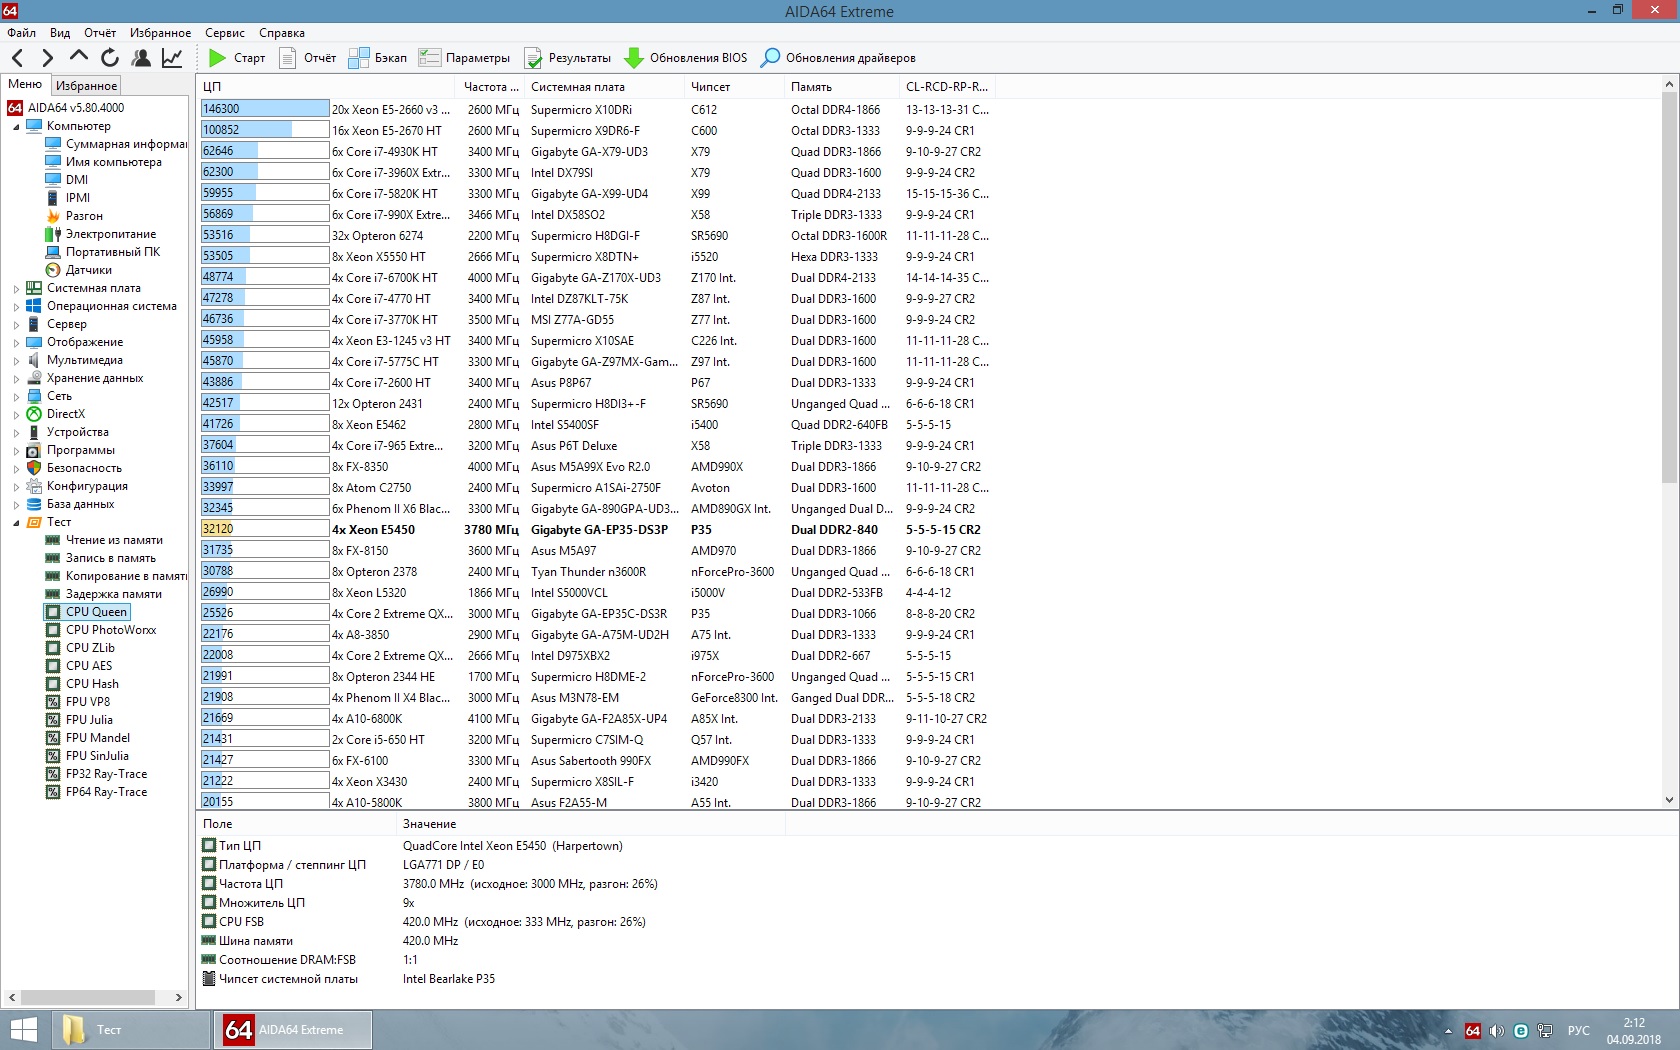Expand the Отображение tree node

coord(16,343)
